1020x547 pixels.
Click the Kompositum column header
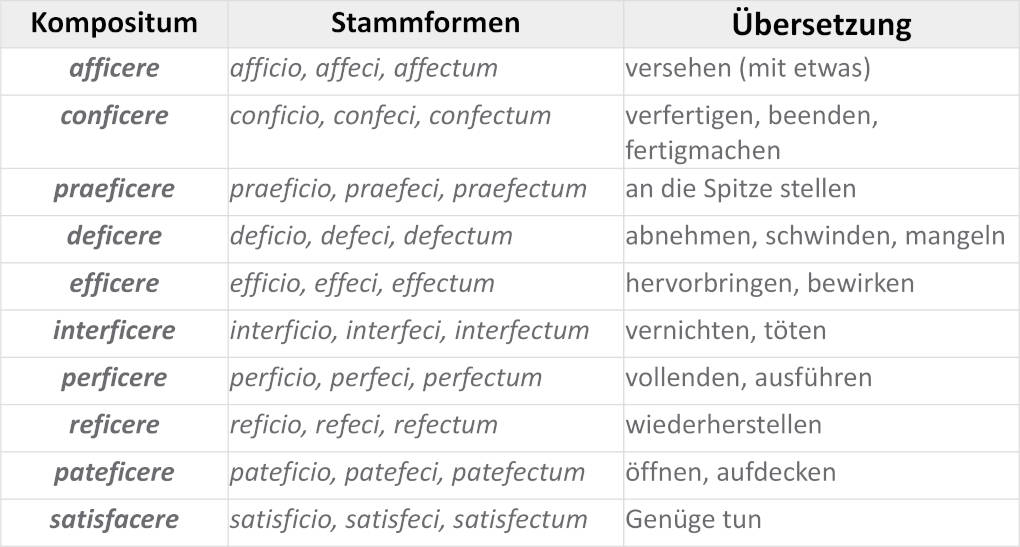pyautogui.click(x=114, y=23)
